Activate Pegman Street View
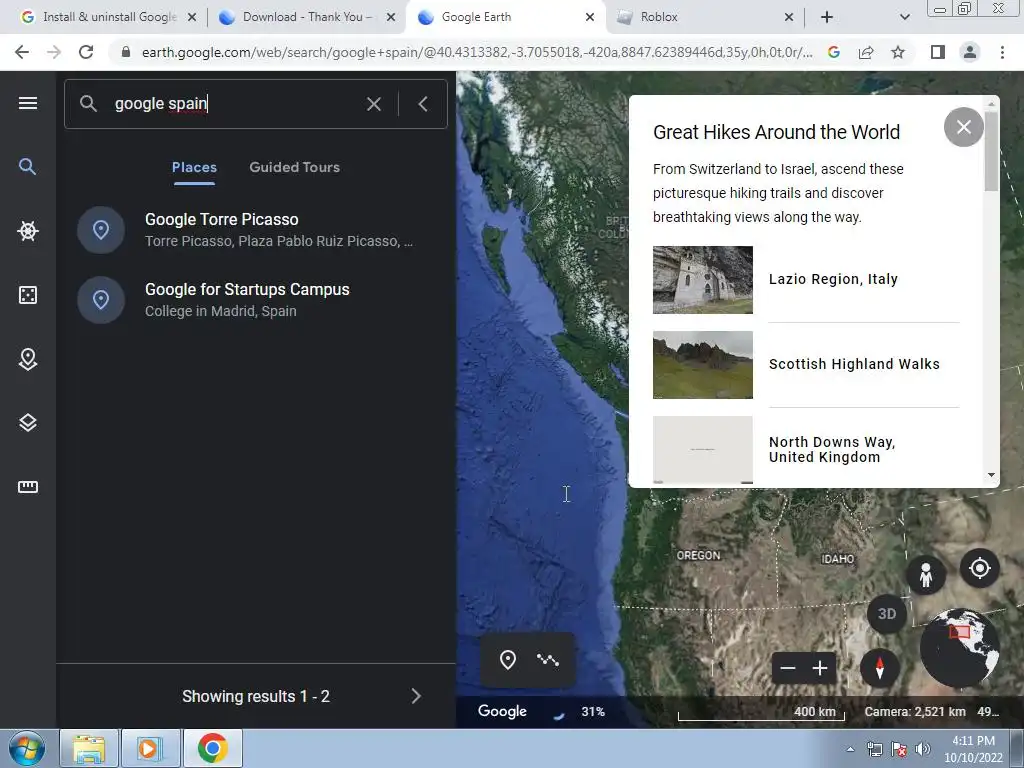 (x=925, y=575)
